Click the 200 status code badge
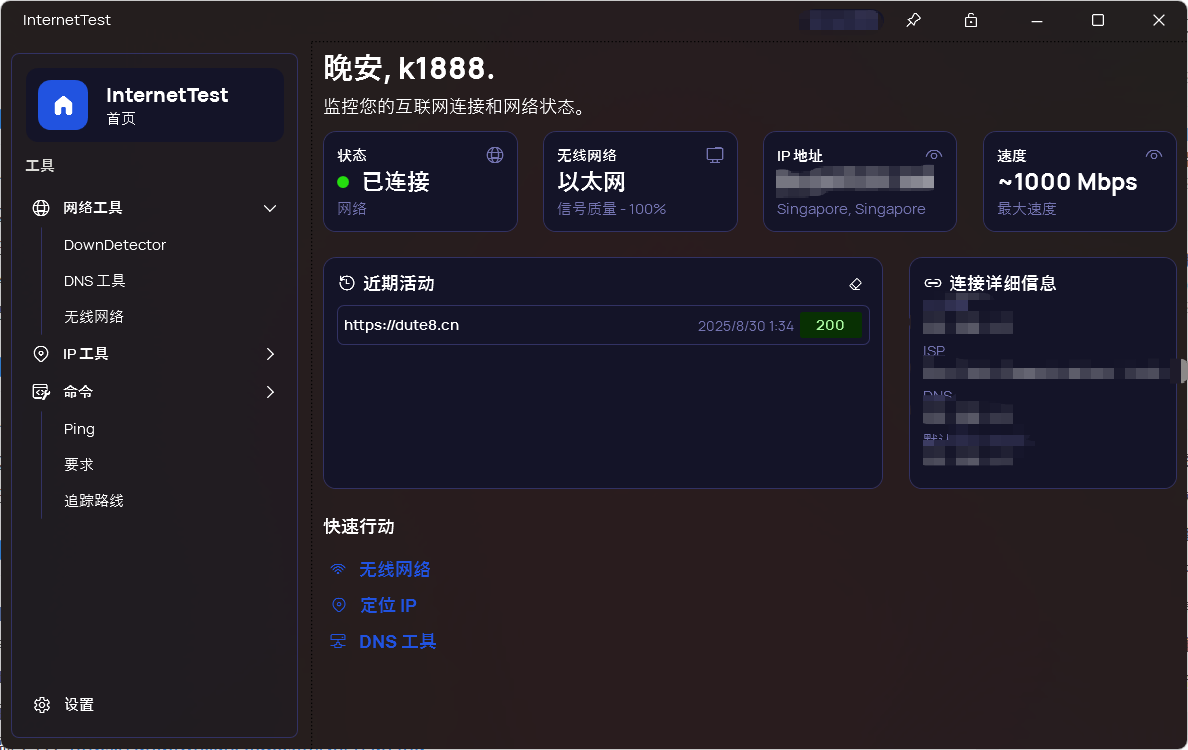The image size is (1188, 750). [x=830, y=325]
